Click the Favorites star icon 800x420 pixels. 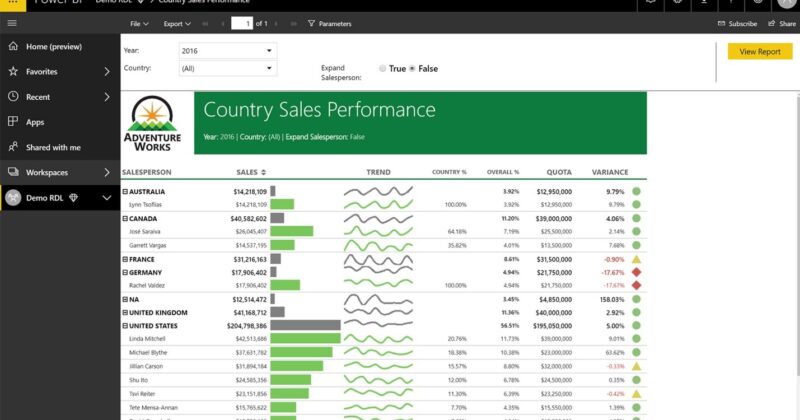[x=13, y=71]
